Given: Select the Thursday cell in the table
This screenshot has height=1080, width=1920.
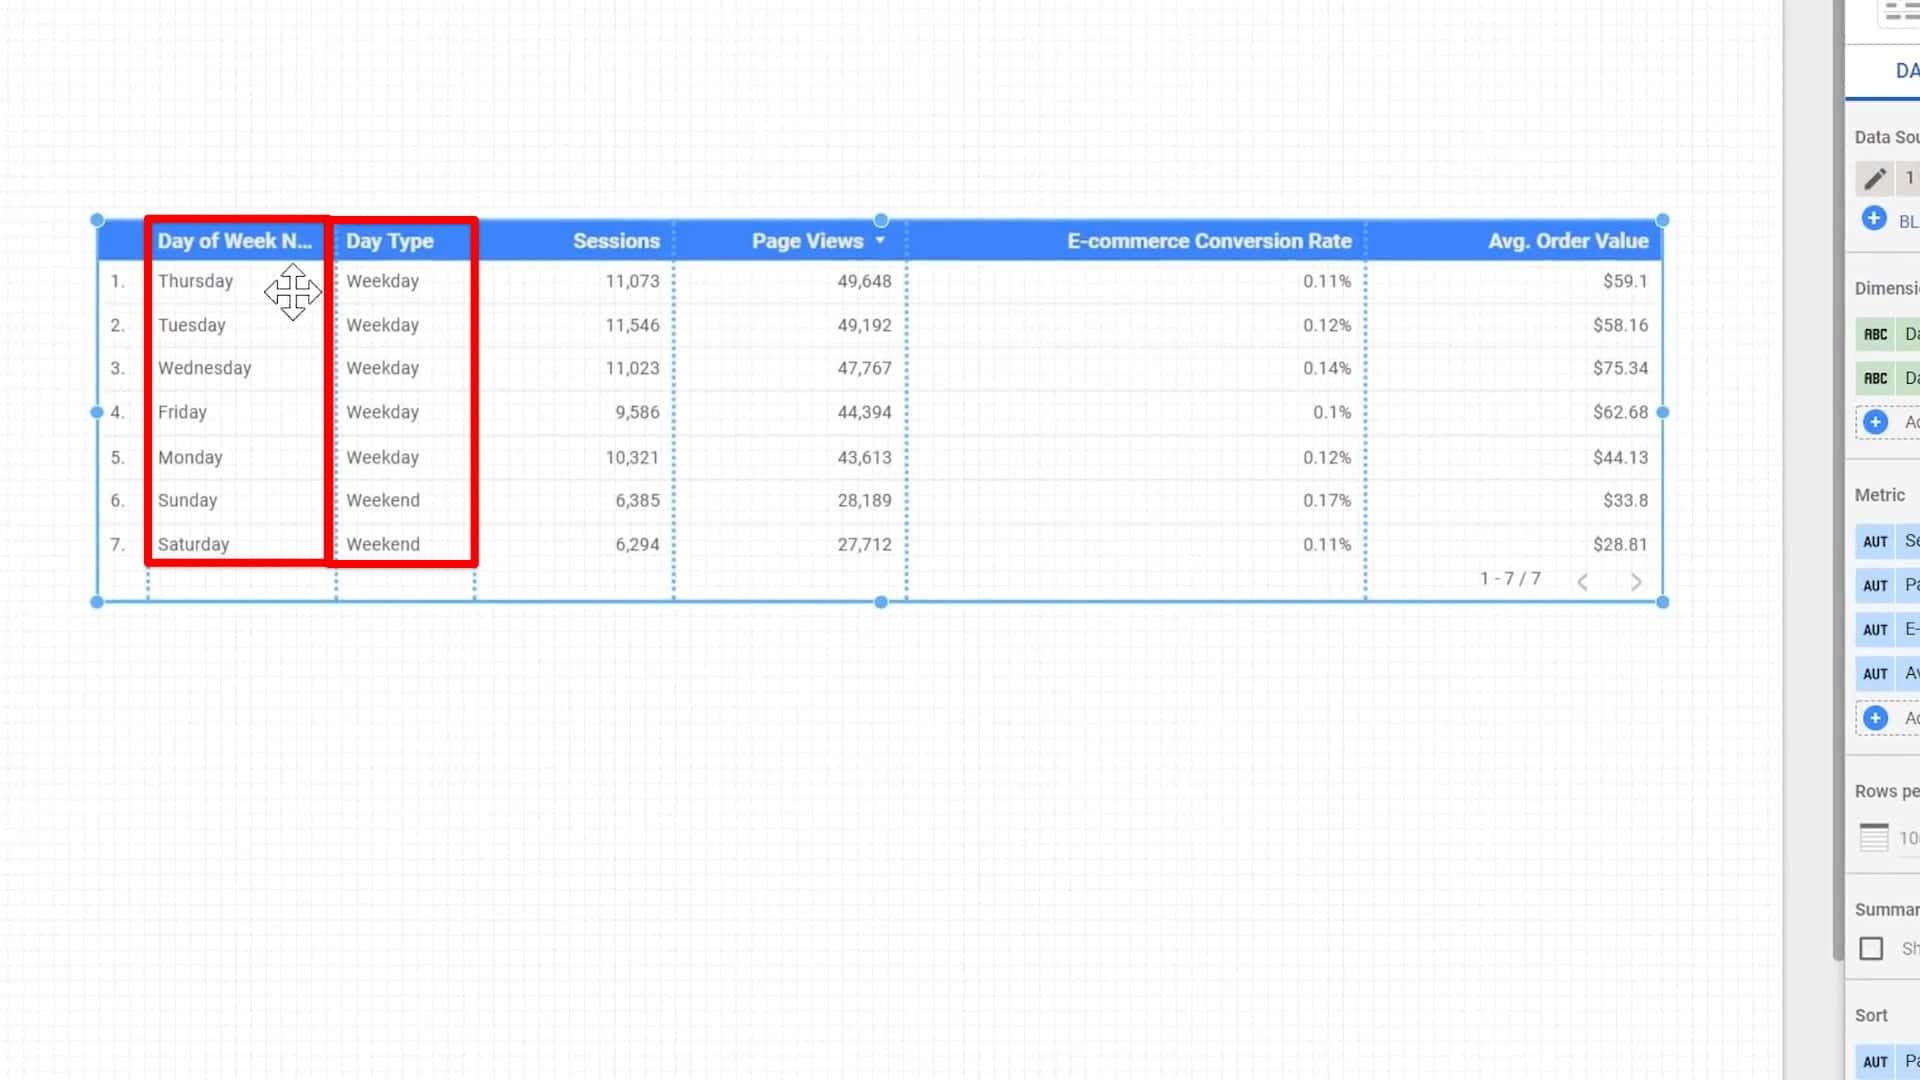Looking at the screenshot, I should coord(196,281).
